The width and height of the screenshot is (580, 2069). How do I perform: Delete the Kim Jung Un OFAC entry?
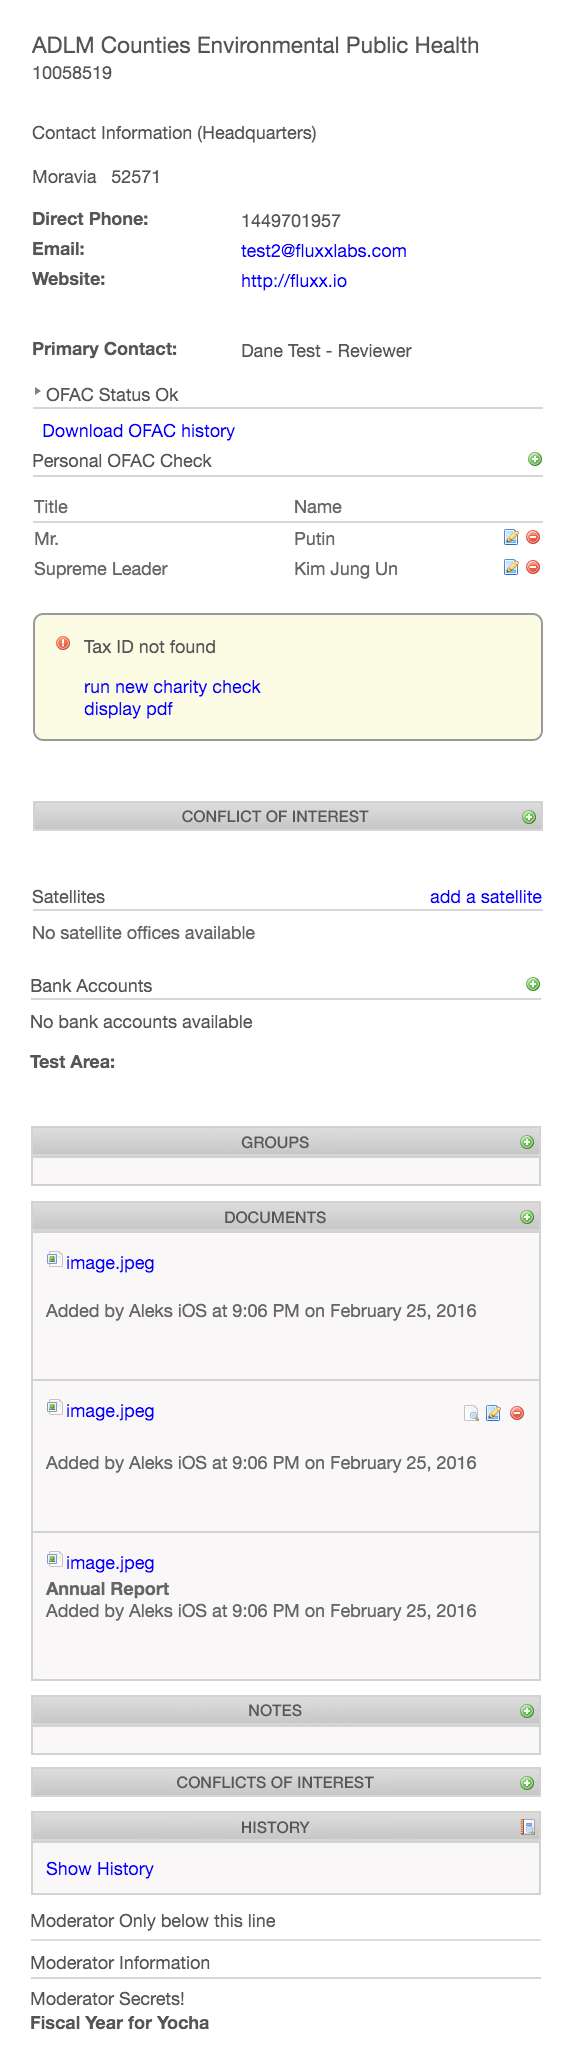pos(533,568)
